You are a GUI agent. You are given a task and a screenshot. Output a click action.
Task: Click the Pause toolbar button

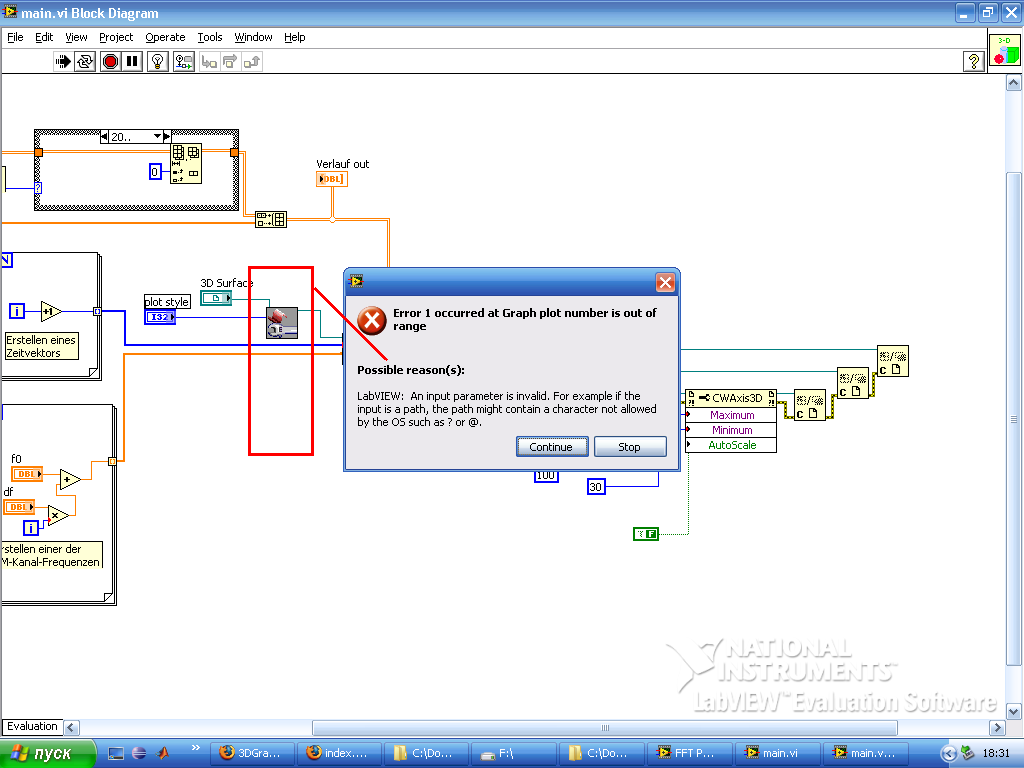point(132,61)
